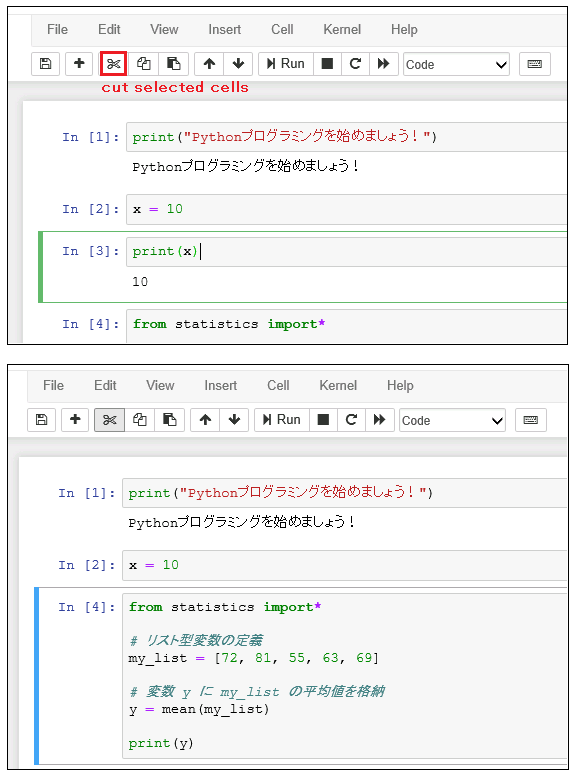574x778 pixels.
Task: Open Insert menu in the top notebook
Action: pyautogui.click(x=225, y=30)
